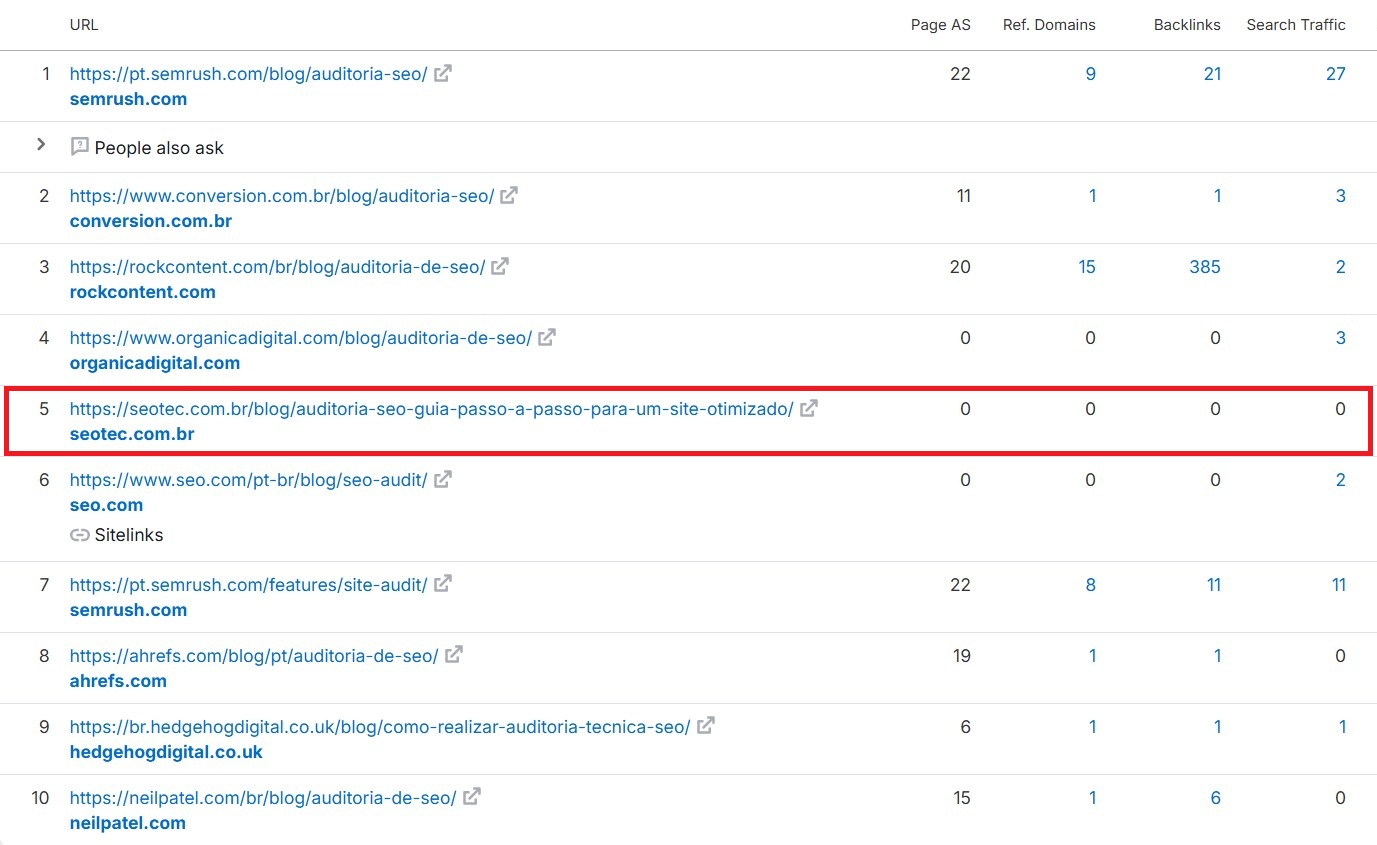Viewport: 1377px width, 845px height.
Task: Open hedgehogdigital URL external link icon
Action: 706,727
